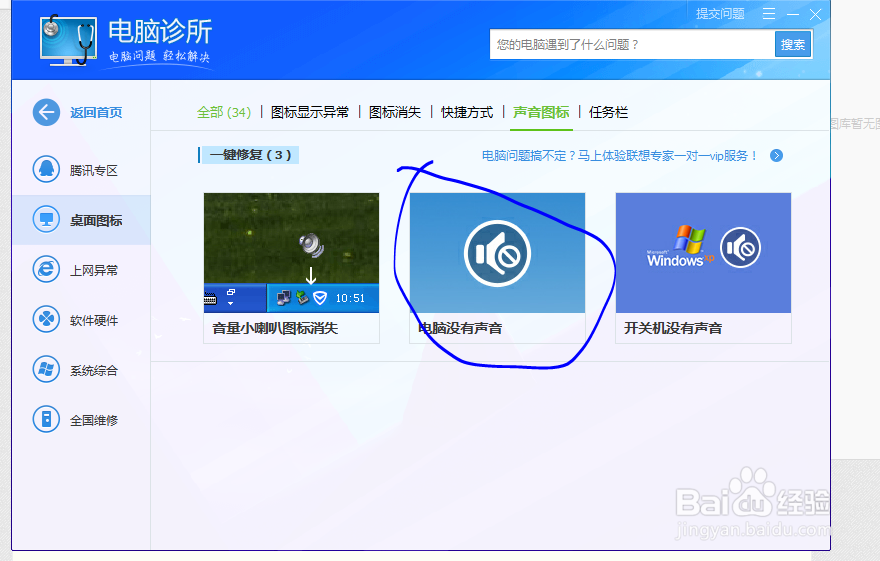Open the Windows XP 开关机没有声音 thumbnail
Image resolution: width=880 pixels, height=561 pixels.
703,253
